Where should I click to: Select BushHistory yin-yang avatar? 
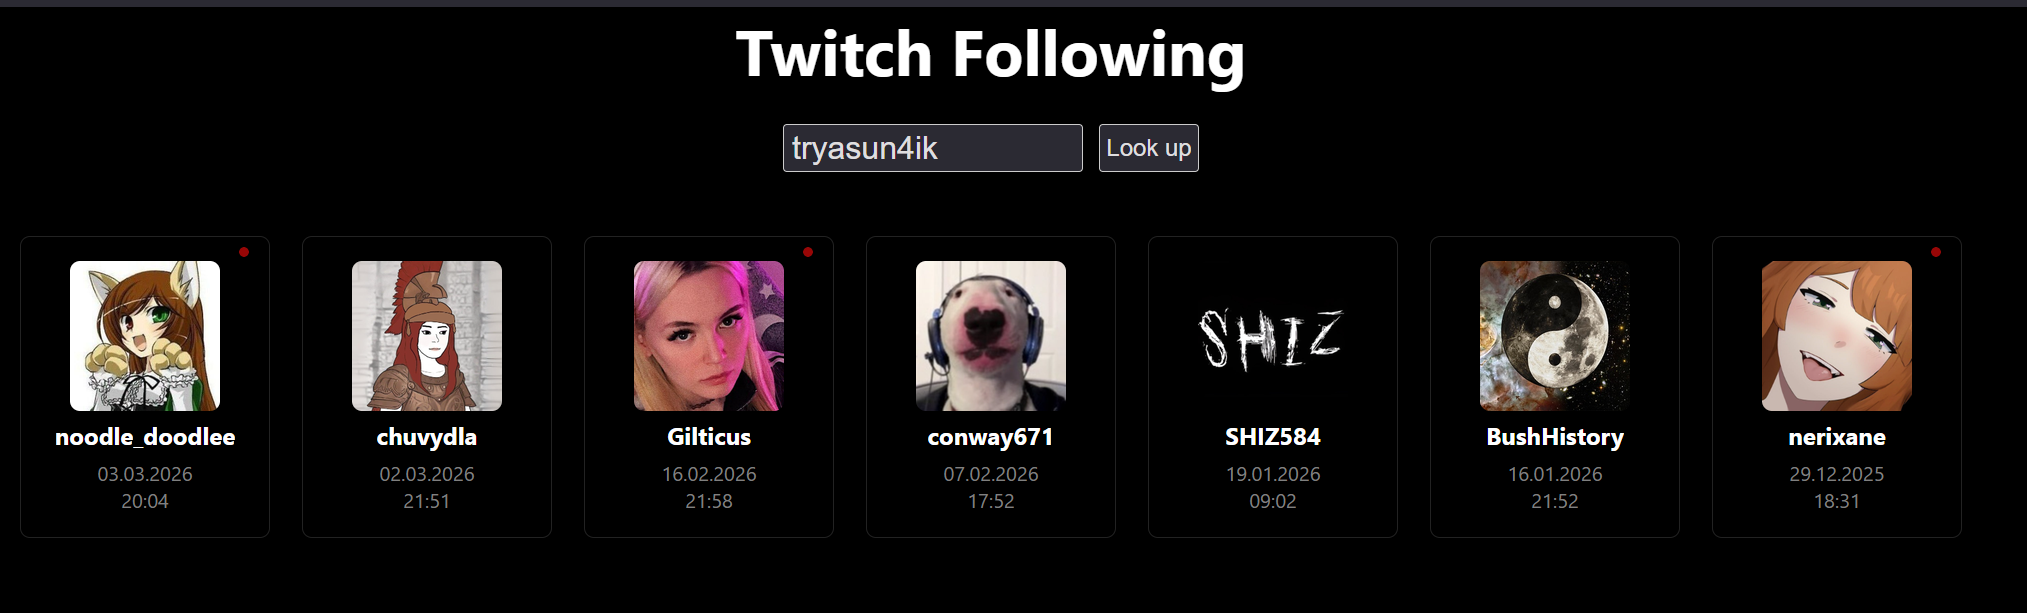(x=1555, y=336)
